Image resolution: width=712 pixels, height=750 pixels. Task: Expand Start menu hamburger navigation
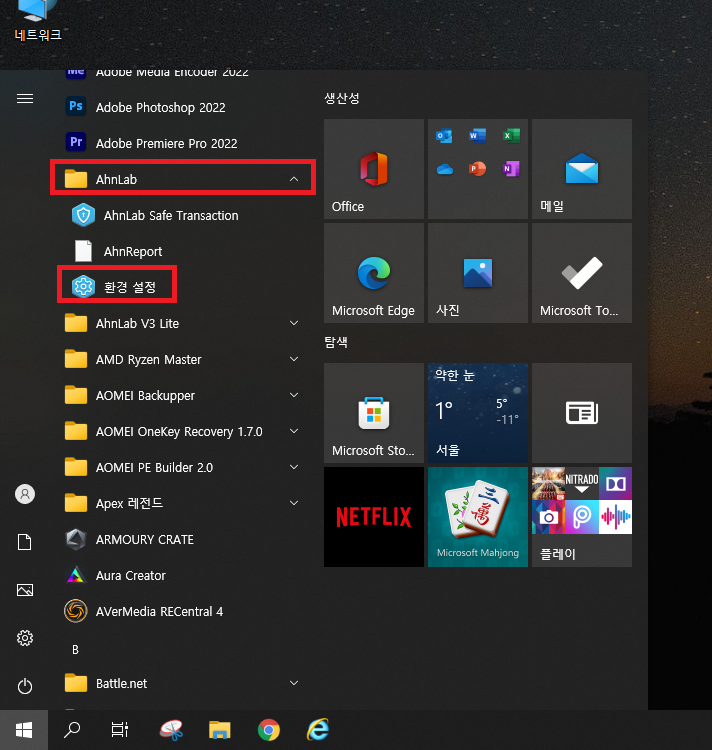point(25,99)
